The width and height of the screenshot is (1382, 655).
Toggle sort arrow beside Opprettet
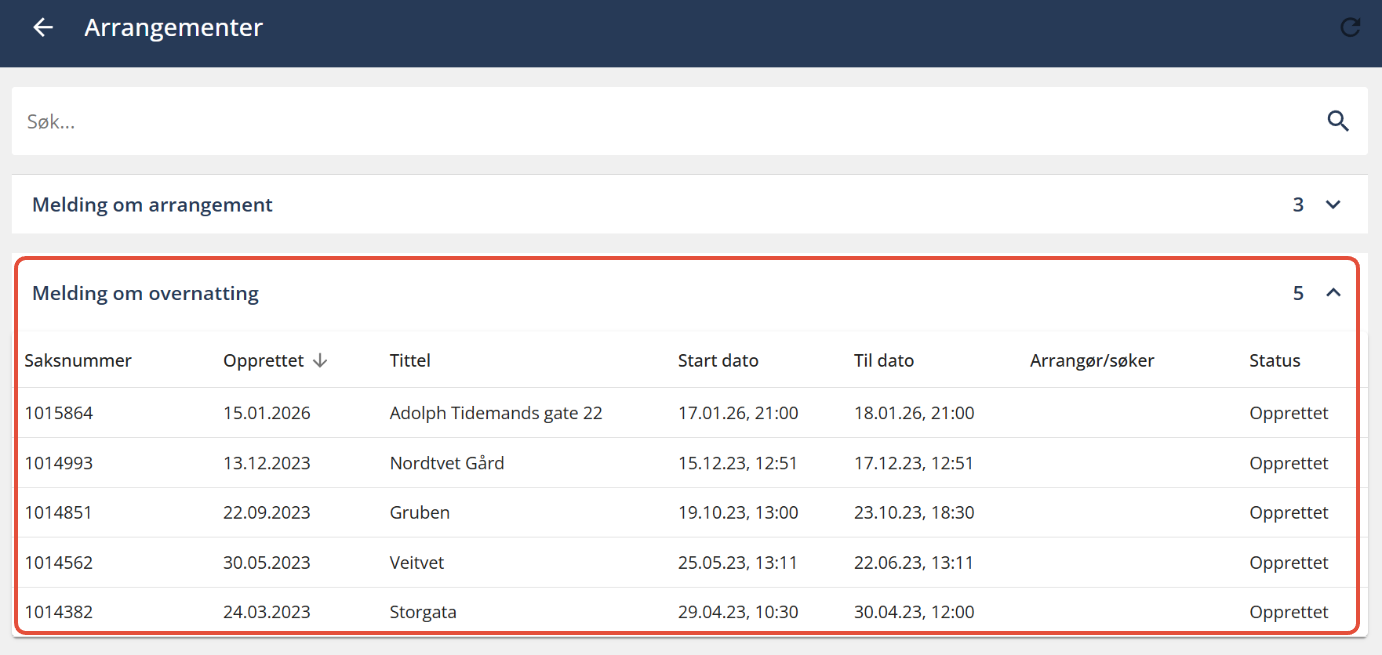pyautogui.click(x=320, y=361)
